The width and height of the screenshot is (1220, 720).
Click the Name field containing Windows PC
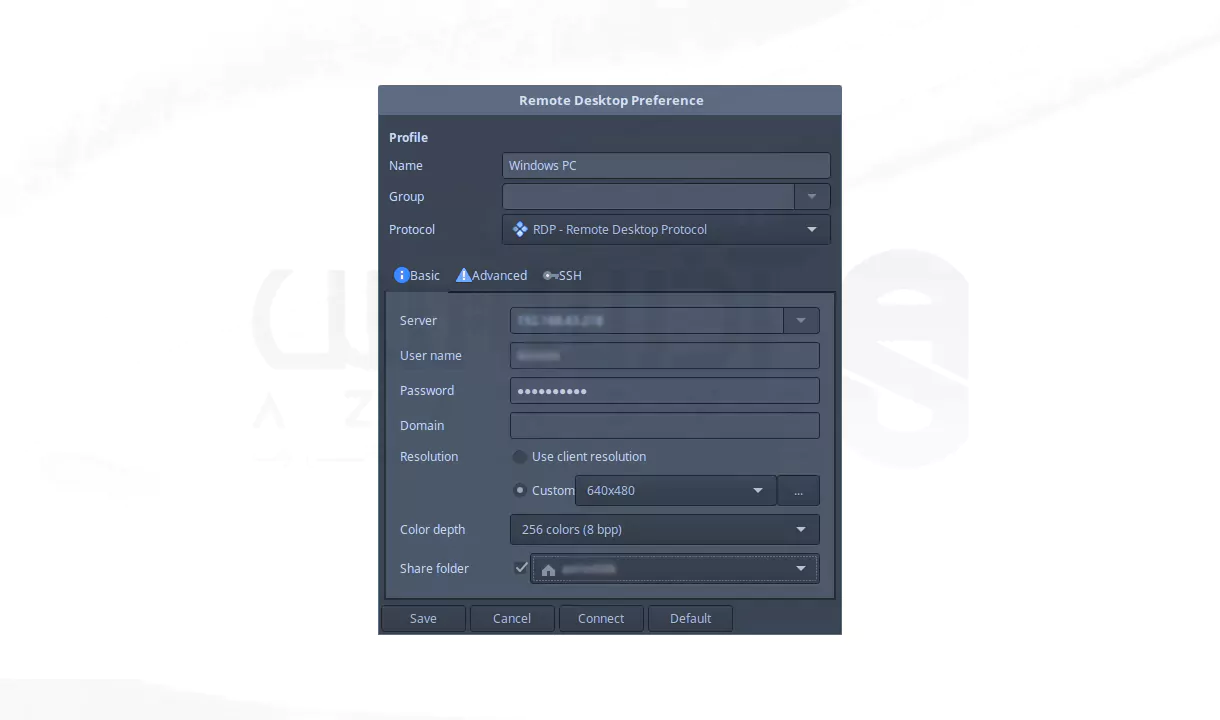pos(666,165)
